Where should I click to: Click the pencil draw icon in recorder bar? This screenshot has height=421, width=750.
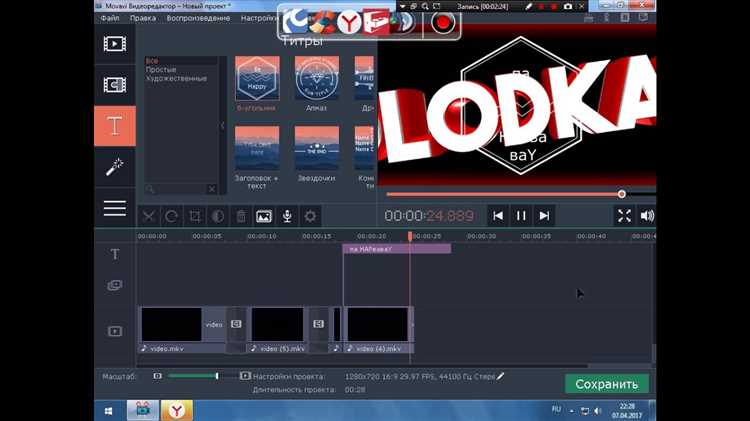pos(529,7)
